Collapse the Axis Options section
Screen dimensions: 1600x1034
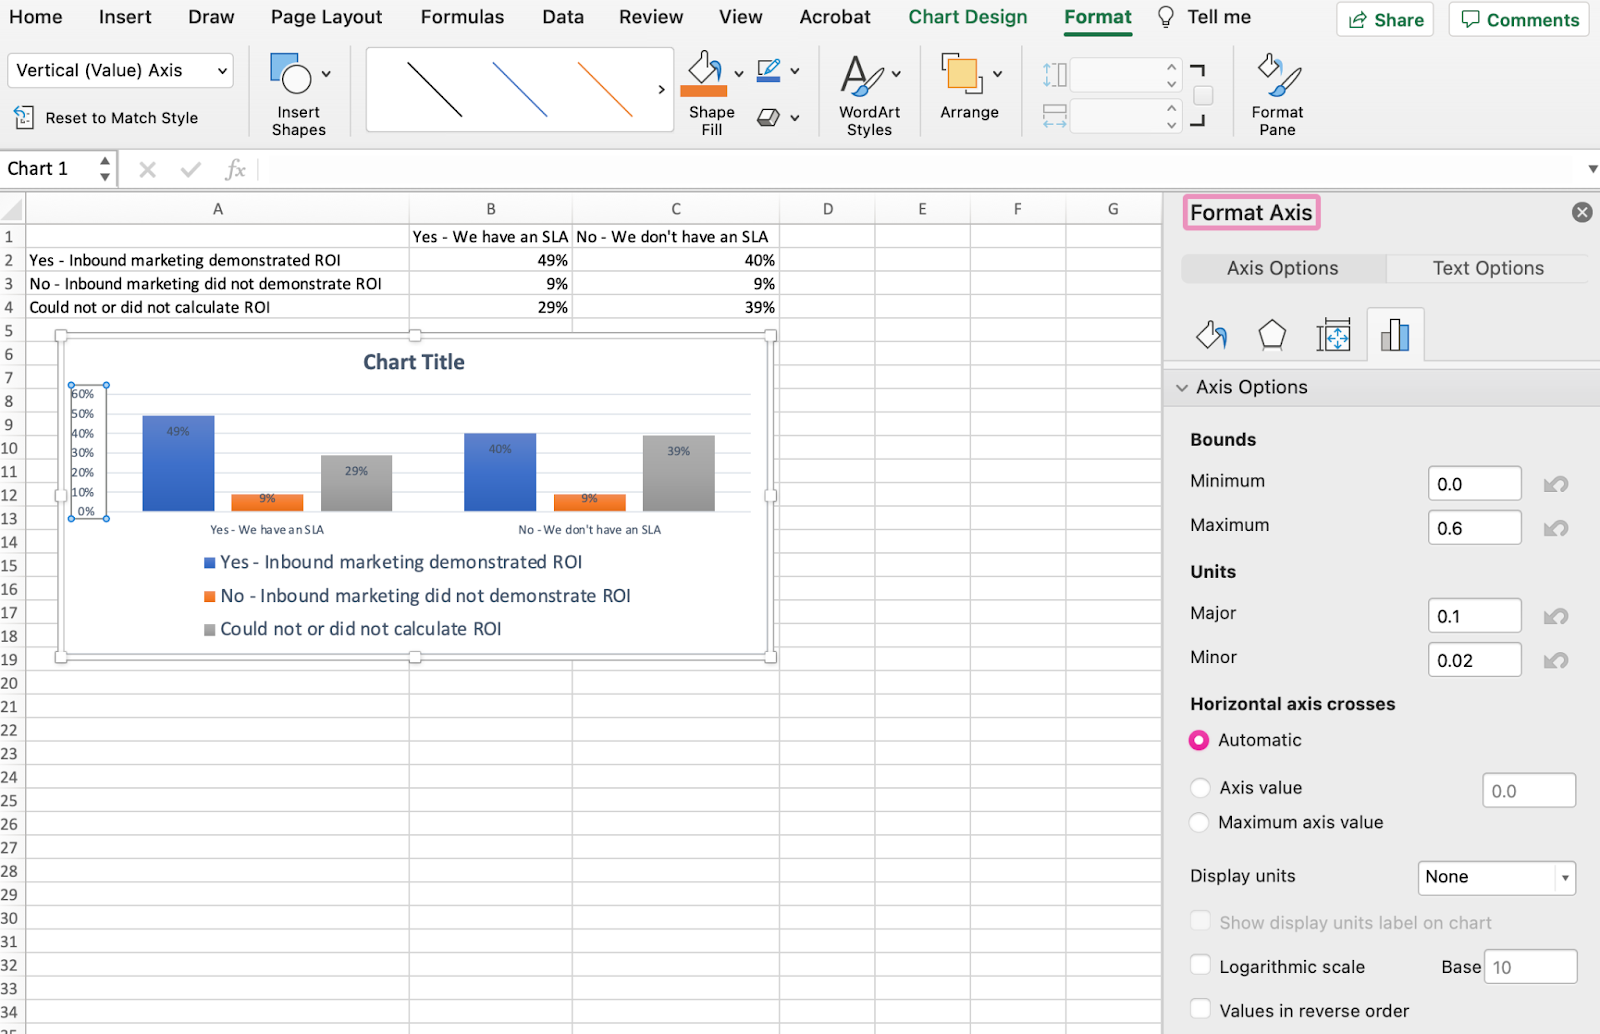coord(1182,388)
